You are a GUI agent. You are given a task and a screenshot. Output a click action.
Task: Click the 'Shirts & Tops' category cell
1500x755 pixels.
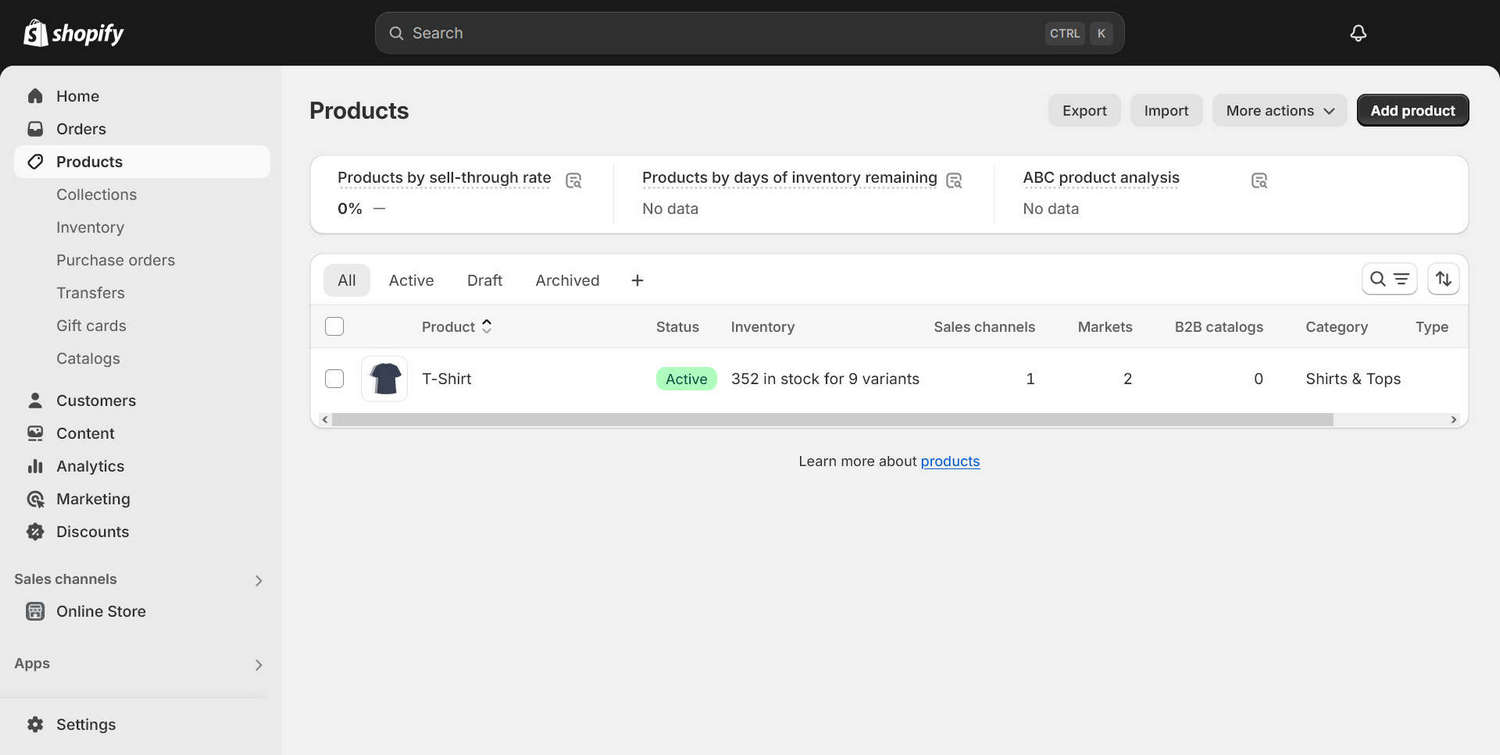(x=1353, y=378)
